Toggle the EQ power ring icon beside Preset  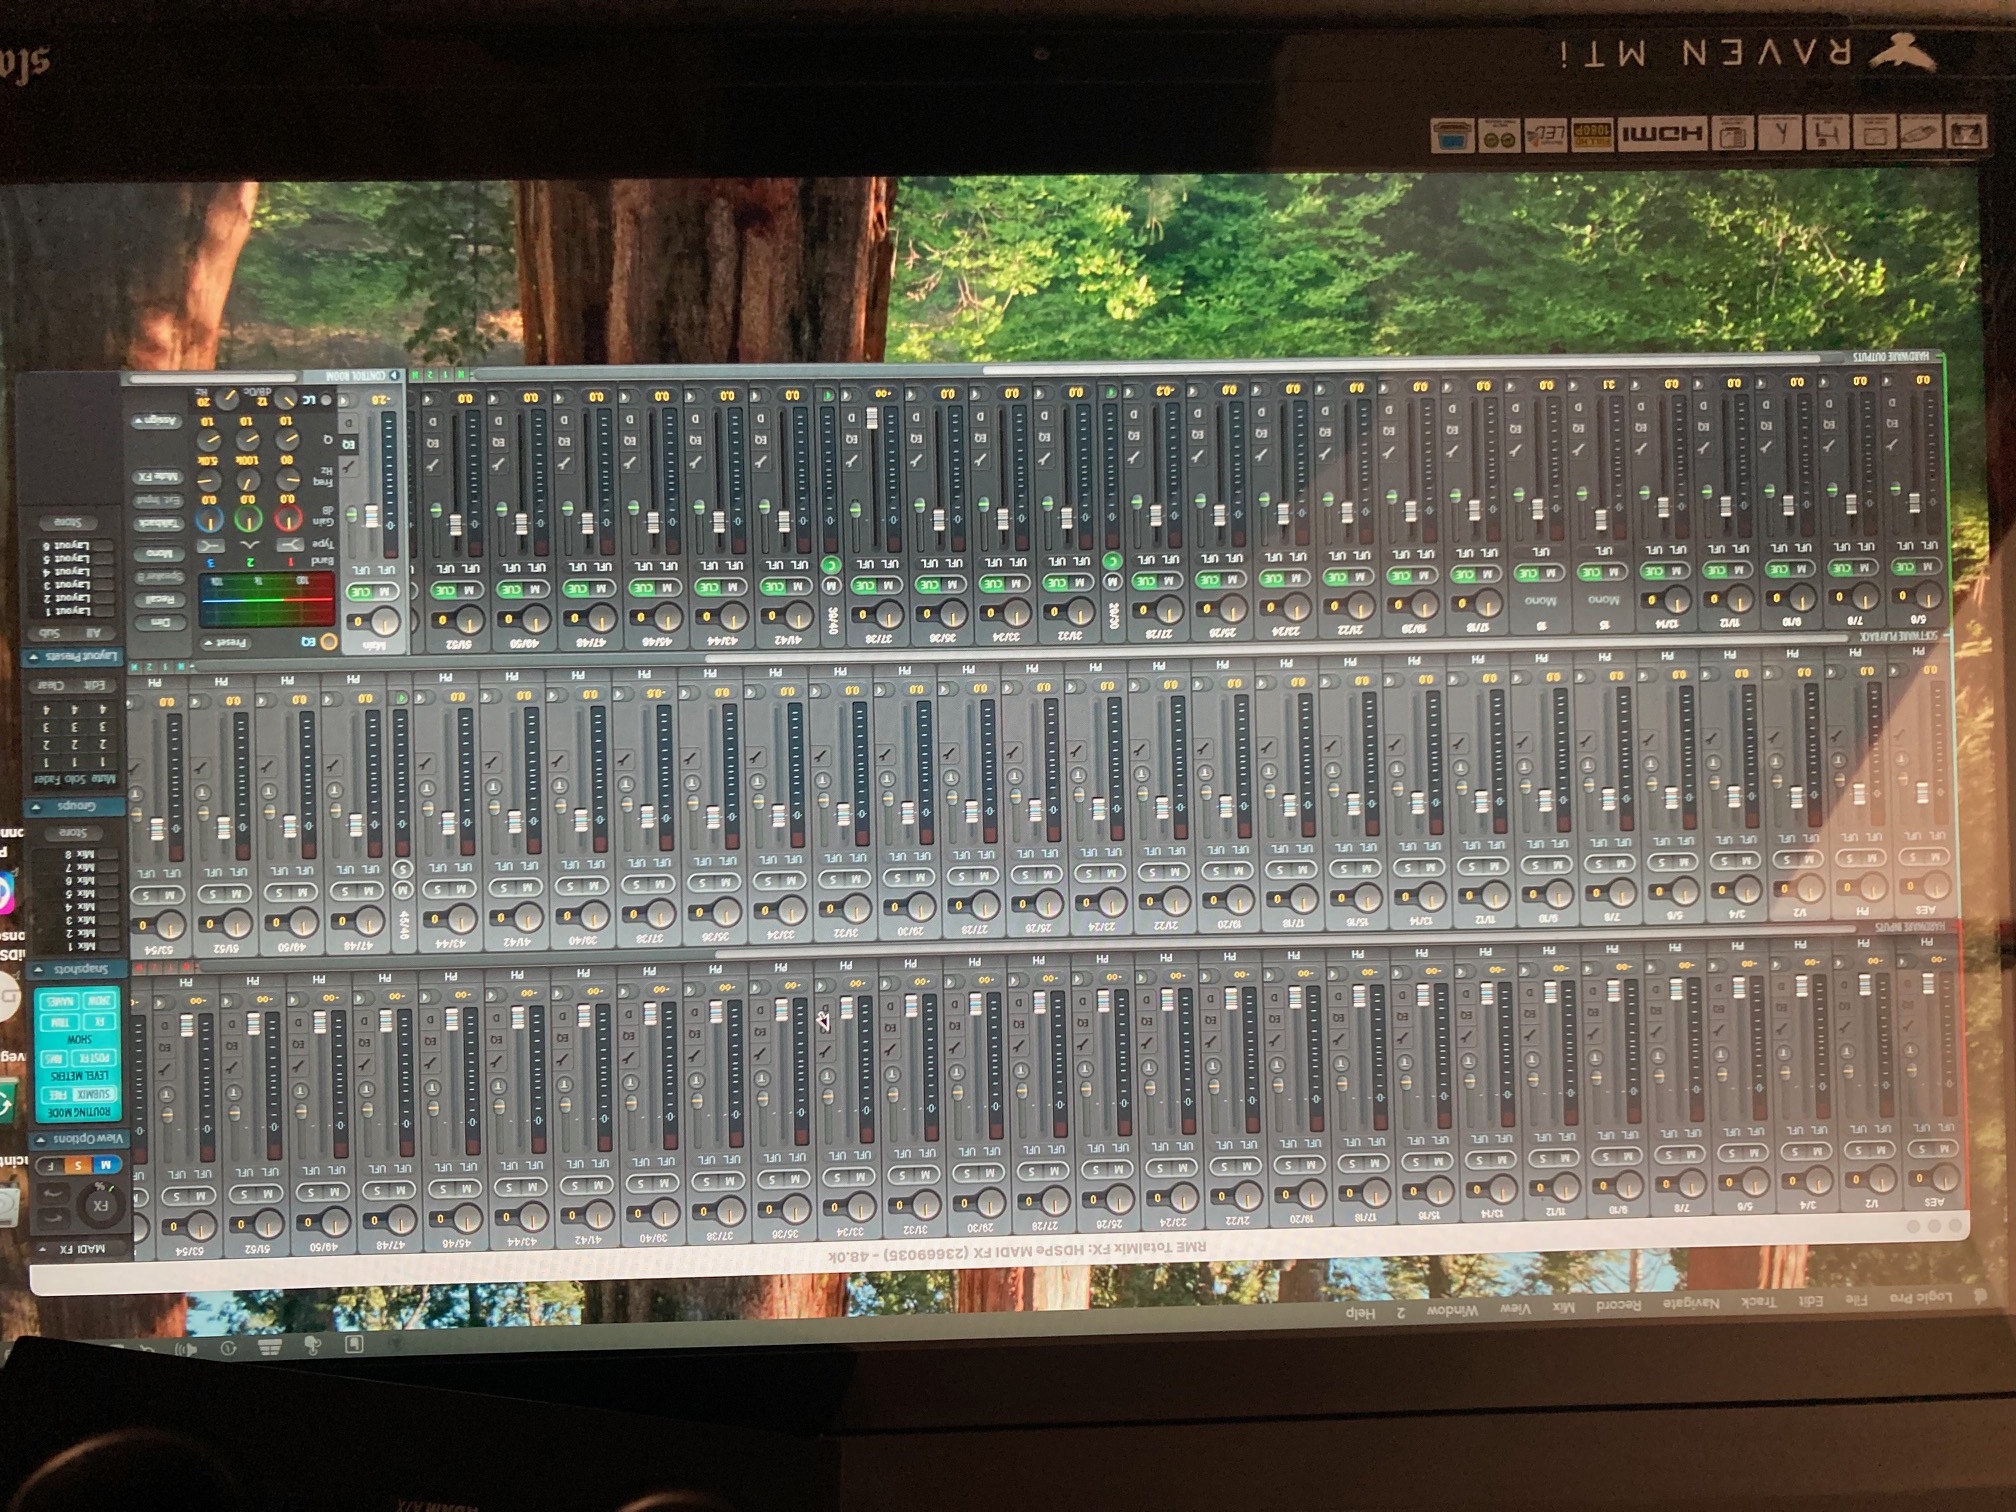tap(329, 642)
